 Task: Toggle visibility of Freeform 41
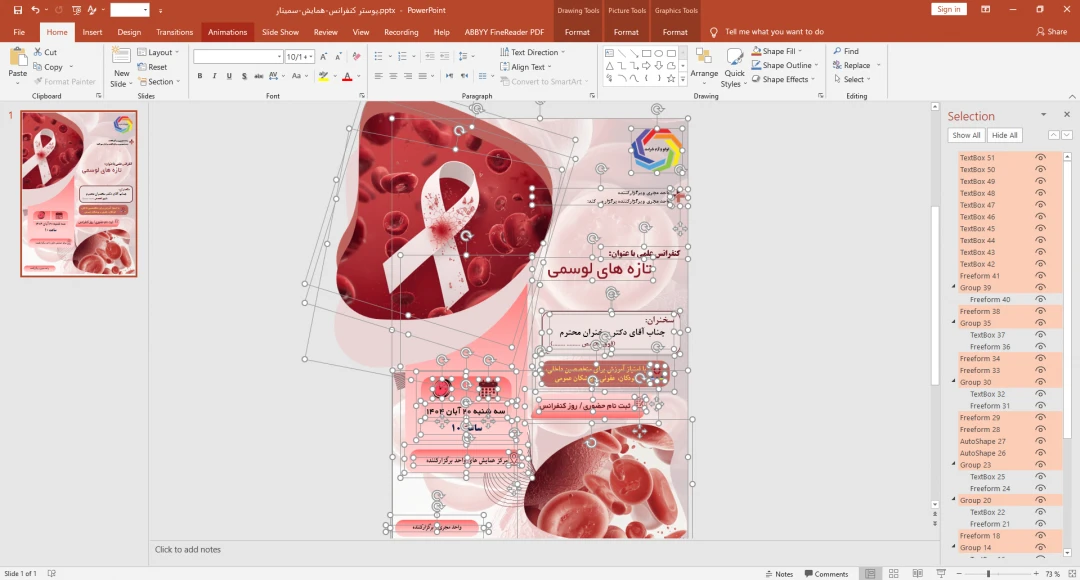pyautogui.click(x=1040, y=276)
